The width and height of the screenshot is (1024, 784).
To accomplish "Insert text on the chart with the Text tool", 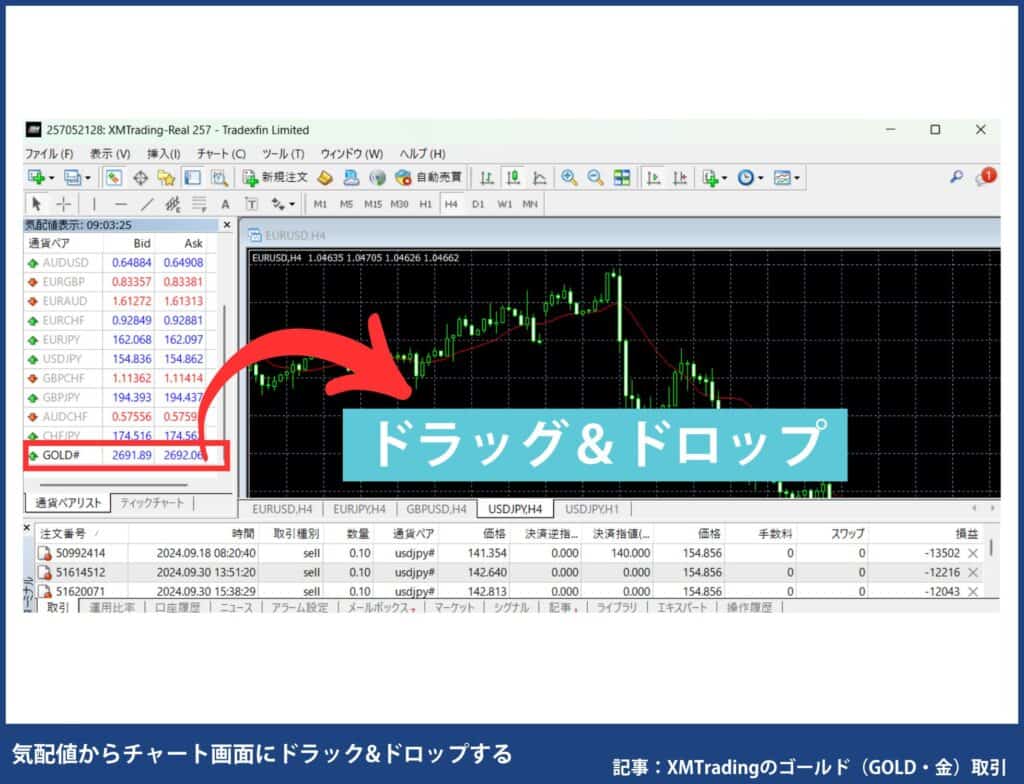I will click(x=223, y=203).
